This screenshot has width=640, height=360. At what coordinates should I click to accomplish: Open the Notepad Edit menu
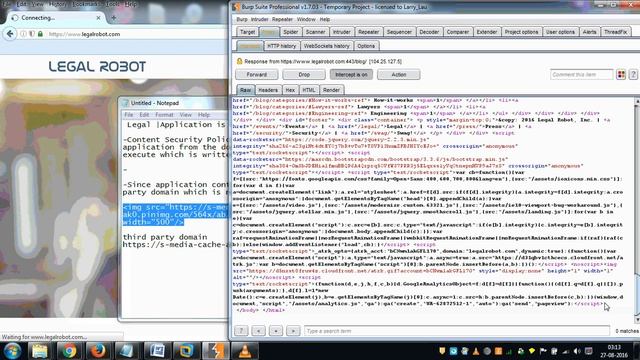[x=144, y=115]
